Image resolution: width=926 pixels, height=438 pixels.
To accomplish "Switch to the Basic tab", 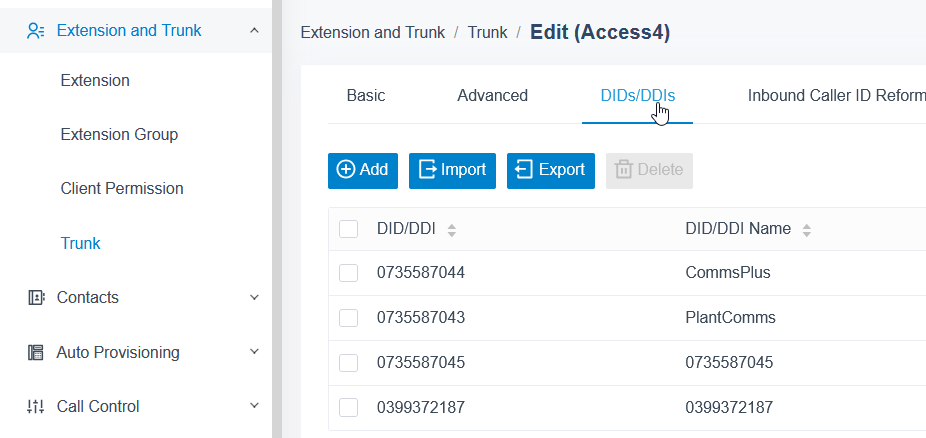I will click(x=366, y=96).
